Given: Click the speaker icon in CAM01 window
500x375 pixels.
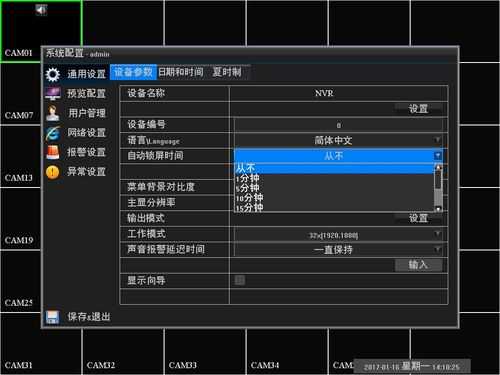Looking at the screenshot, I should (41, 10).
